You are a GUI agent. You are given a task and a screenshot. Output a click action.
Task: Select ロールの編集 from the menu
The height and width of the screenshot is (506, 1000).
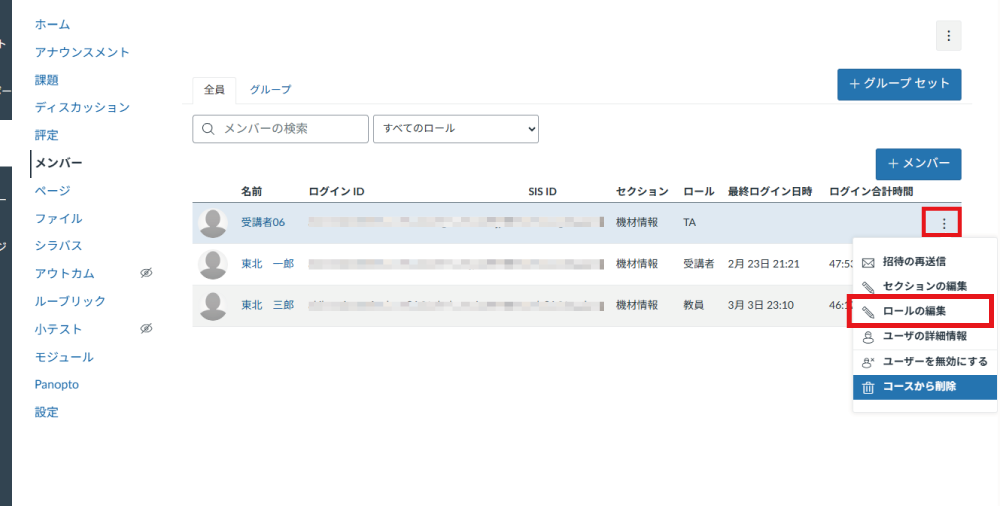coord(925,311)
